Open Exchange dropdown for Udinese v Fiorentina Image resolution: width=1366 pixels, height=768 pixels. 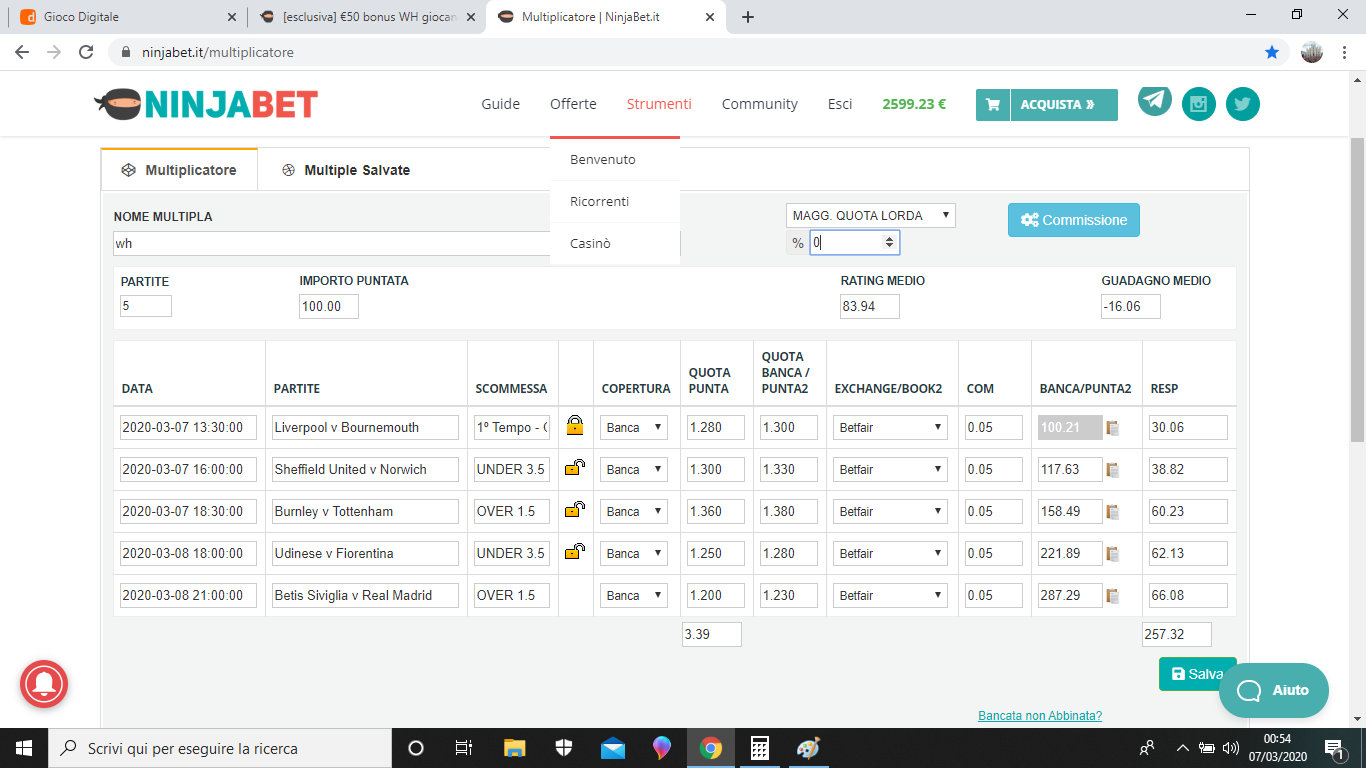point(890,553)
